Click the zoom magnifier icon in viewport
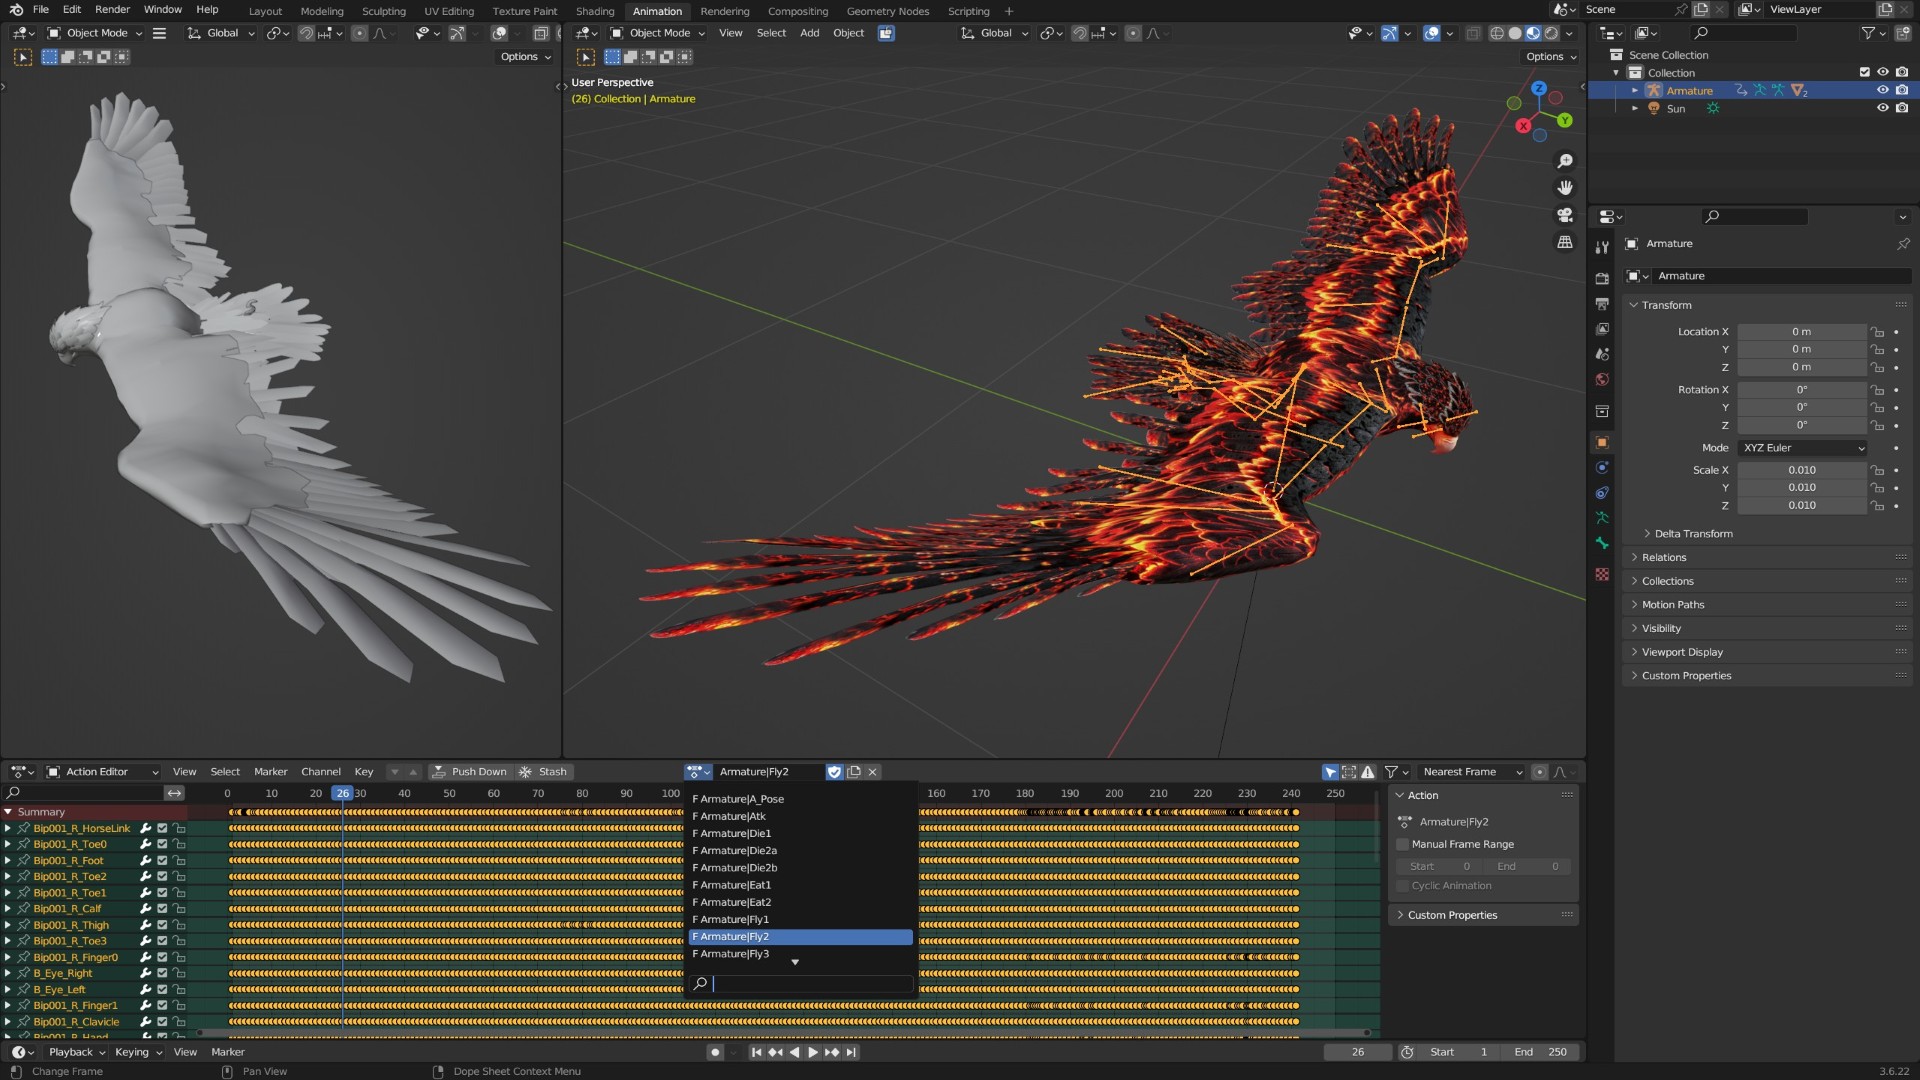This screenshot has height=1080, width=1920. 1565,161
